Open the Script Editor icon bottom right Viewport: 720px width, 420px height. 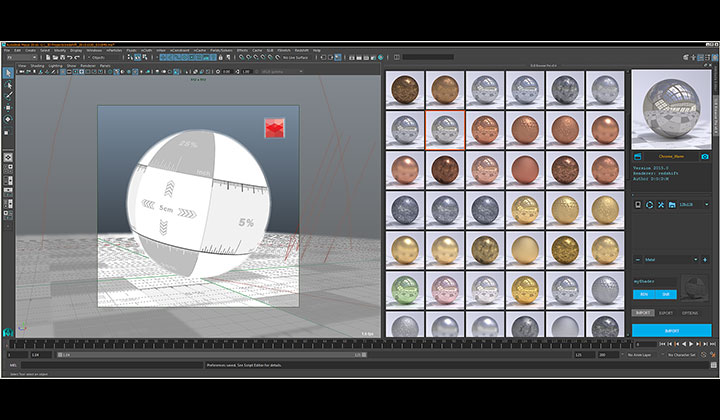pos(714,365)
